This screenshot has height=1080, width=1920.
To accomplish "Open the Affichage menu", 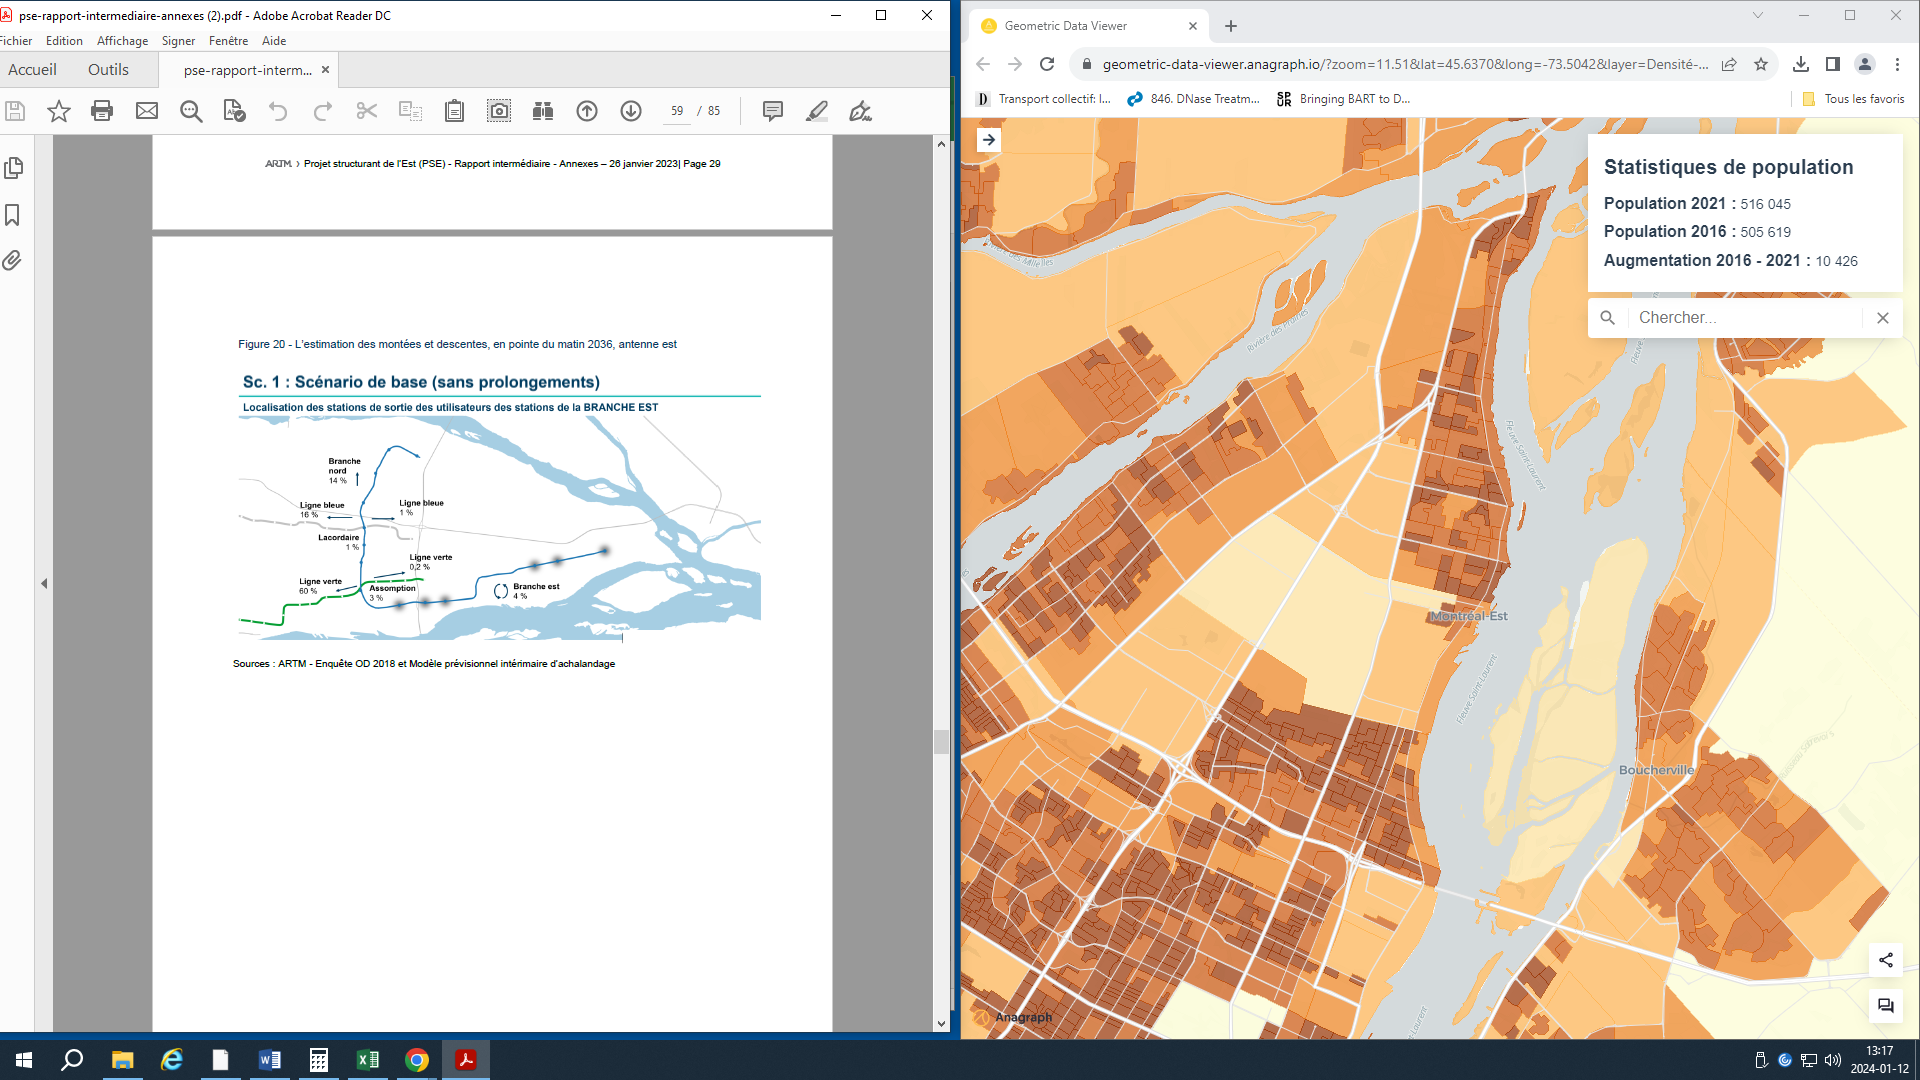I will click(x=122, y=41).
